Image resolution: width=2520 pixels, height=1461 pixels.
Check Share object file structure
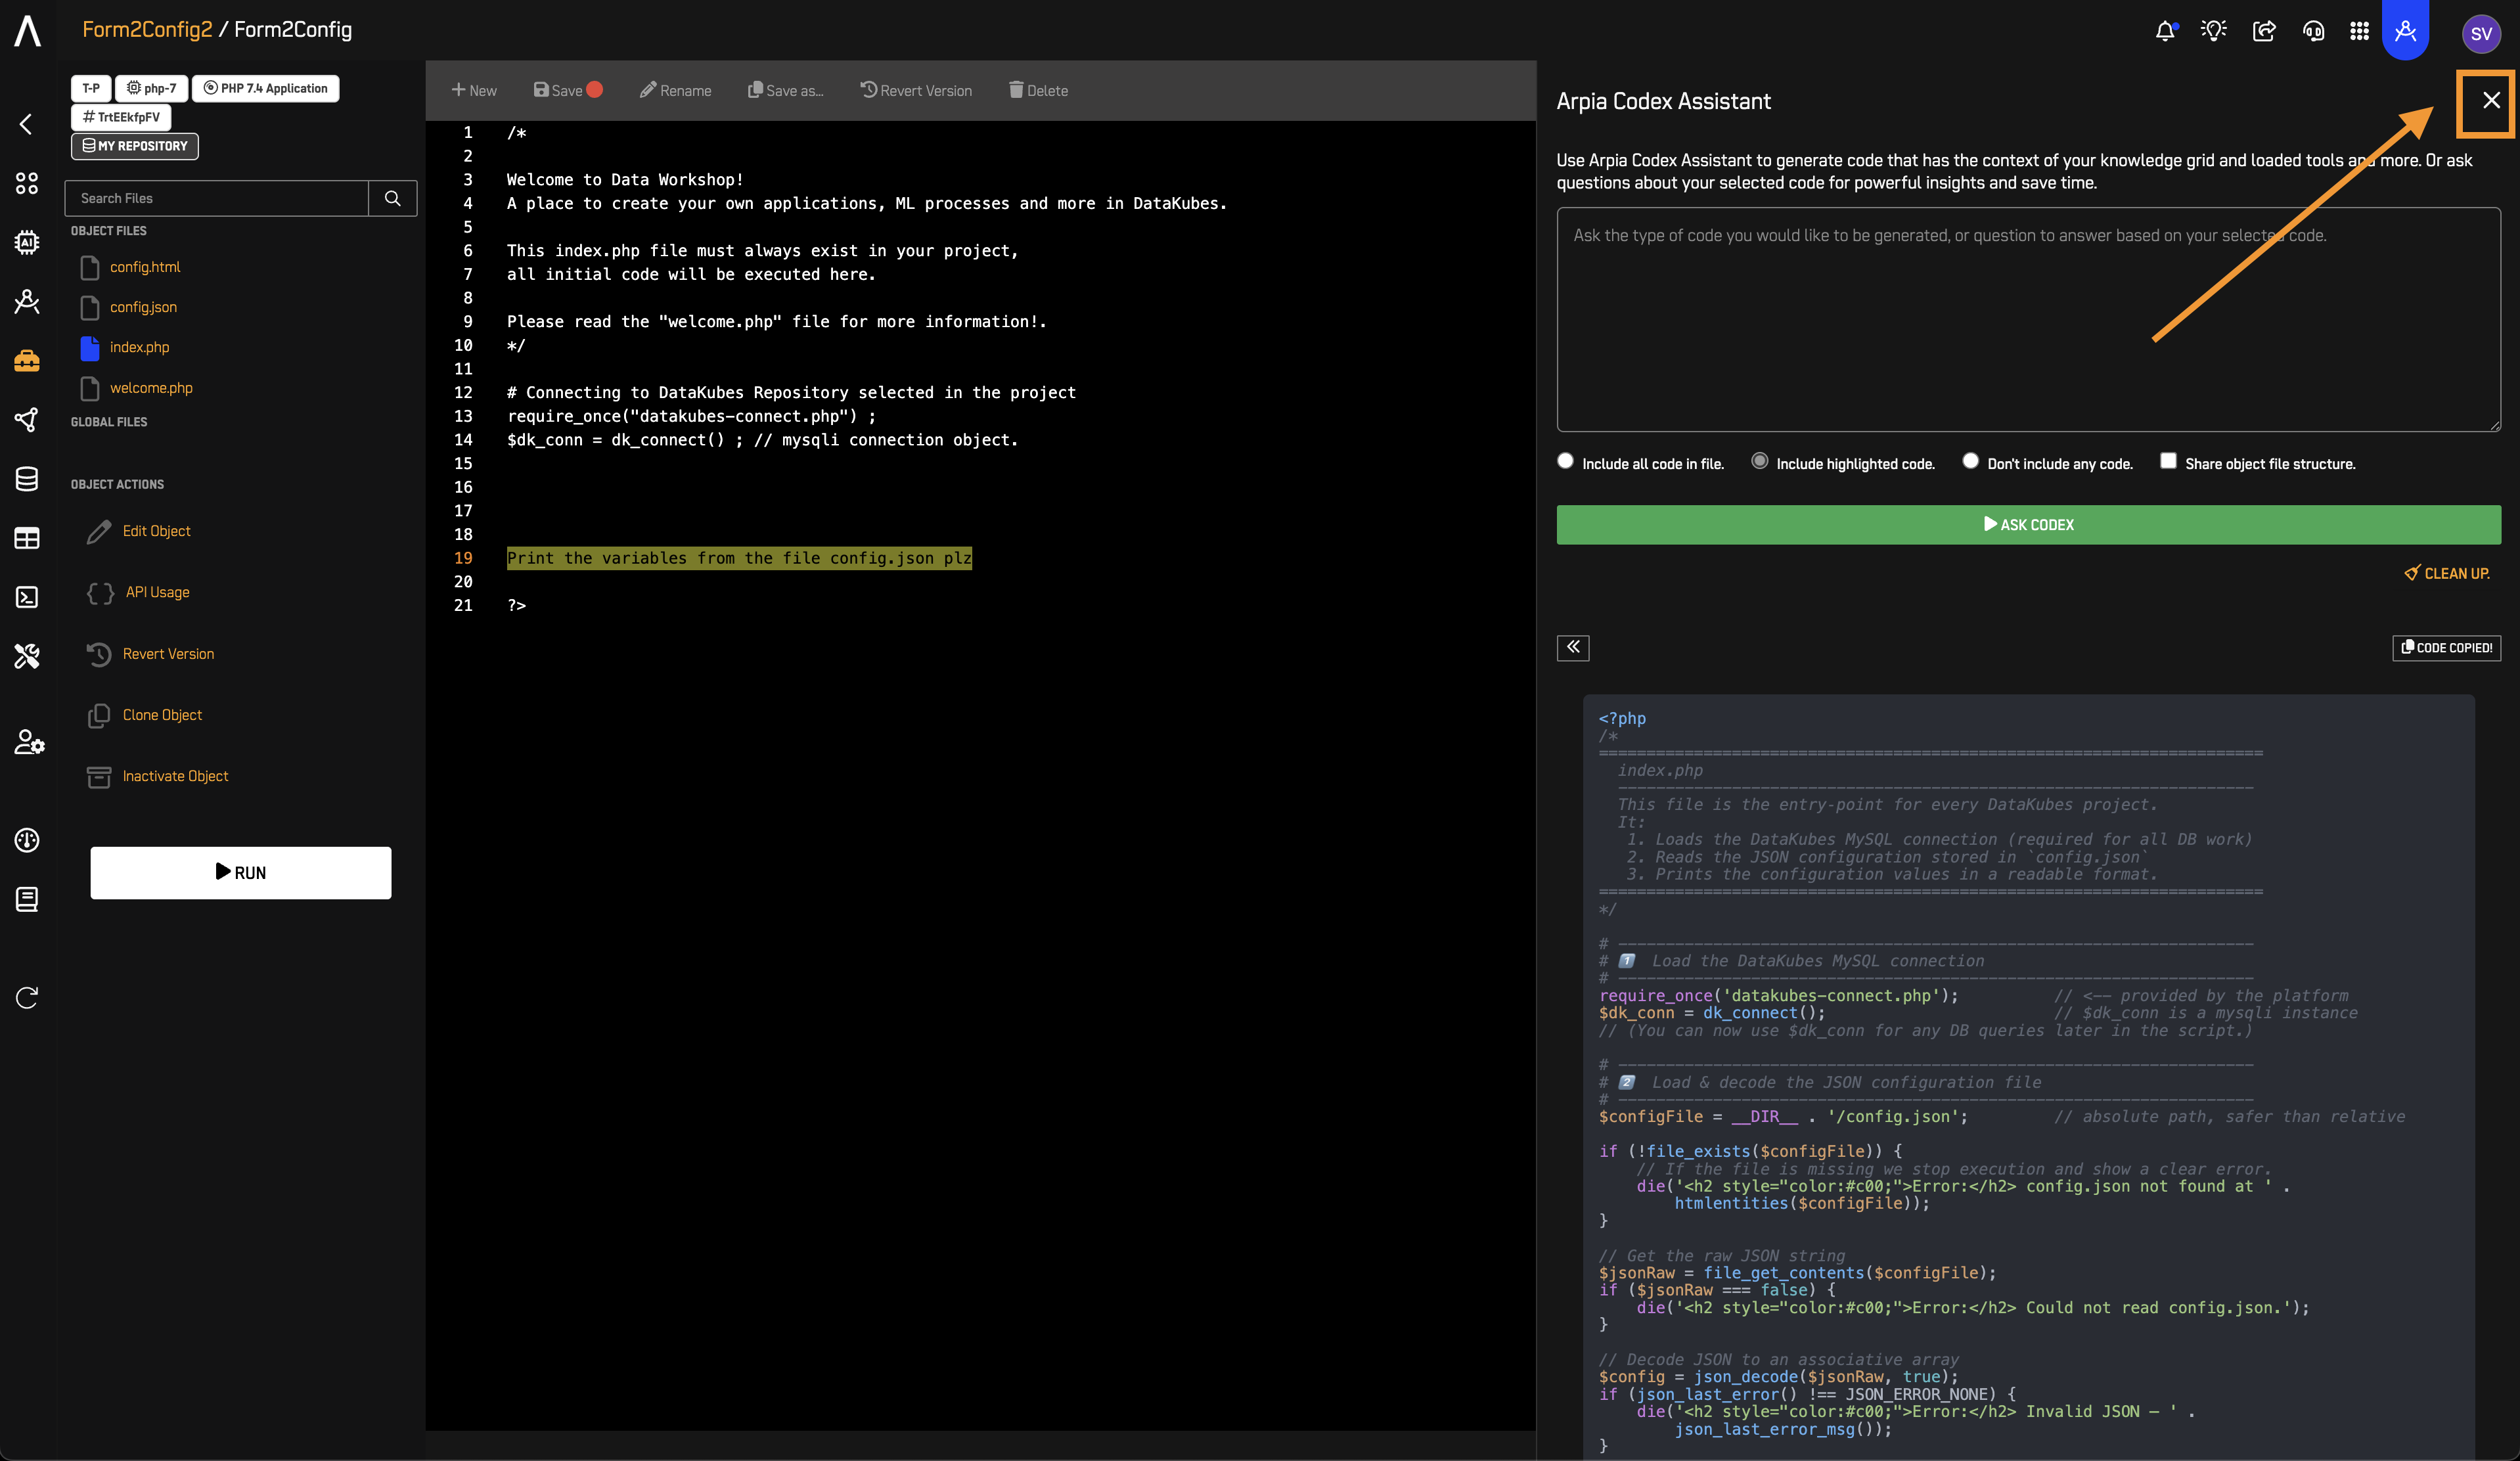coord(2168,461)
